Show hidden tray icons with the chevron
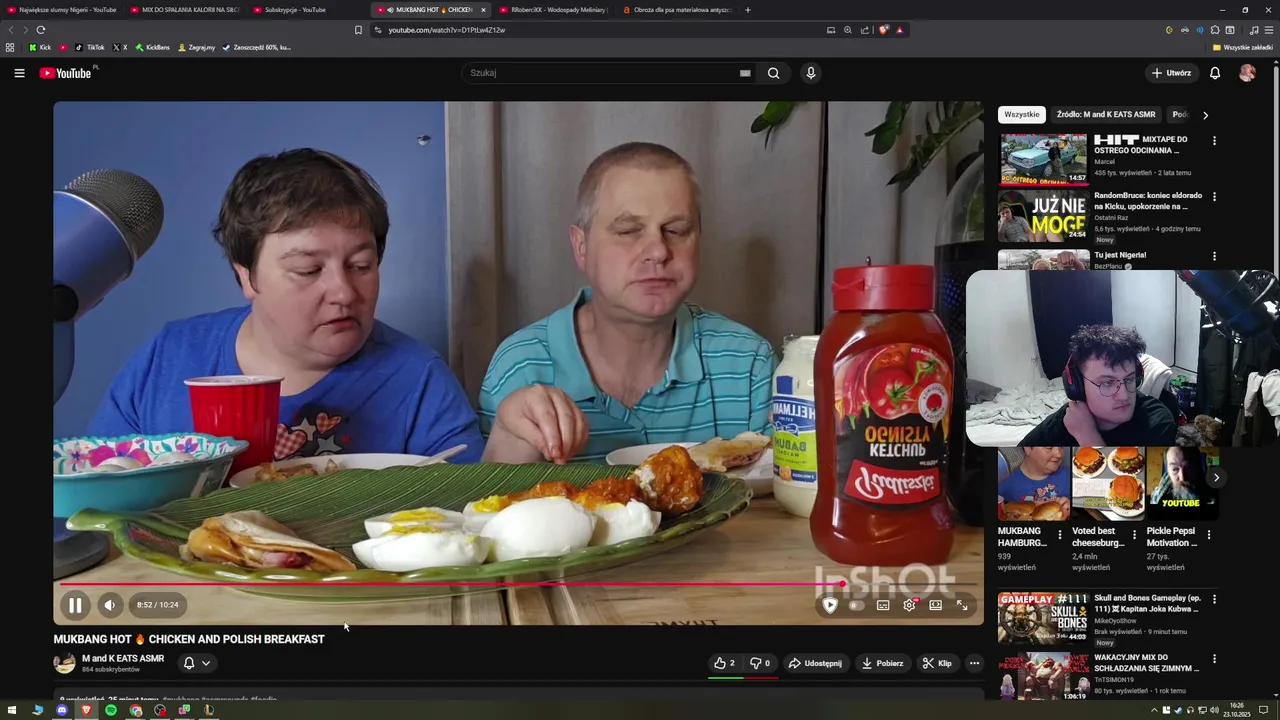1280x720 pixels. tap(1154, 710)
